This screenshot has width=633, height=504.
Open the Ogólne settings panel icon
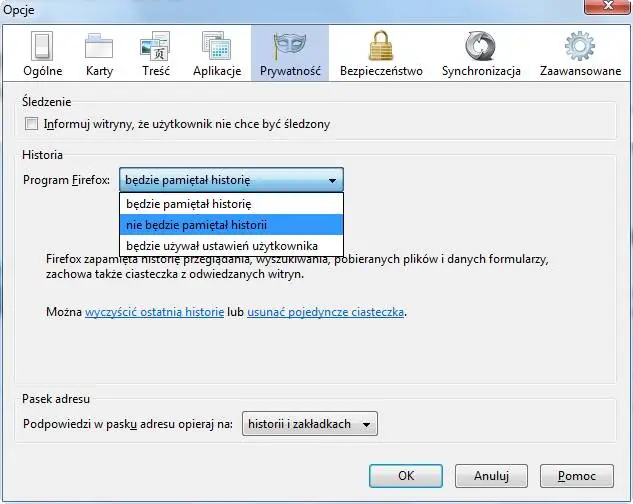[42, 47]
